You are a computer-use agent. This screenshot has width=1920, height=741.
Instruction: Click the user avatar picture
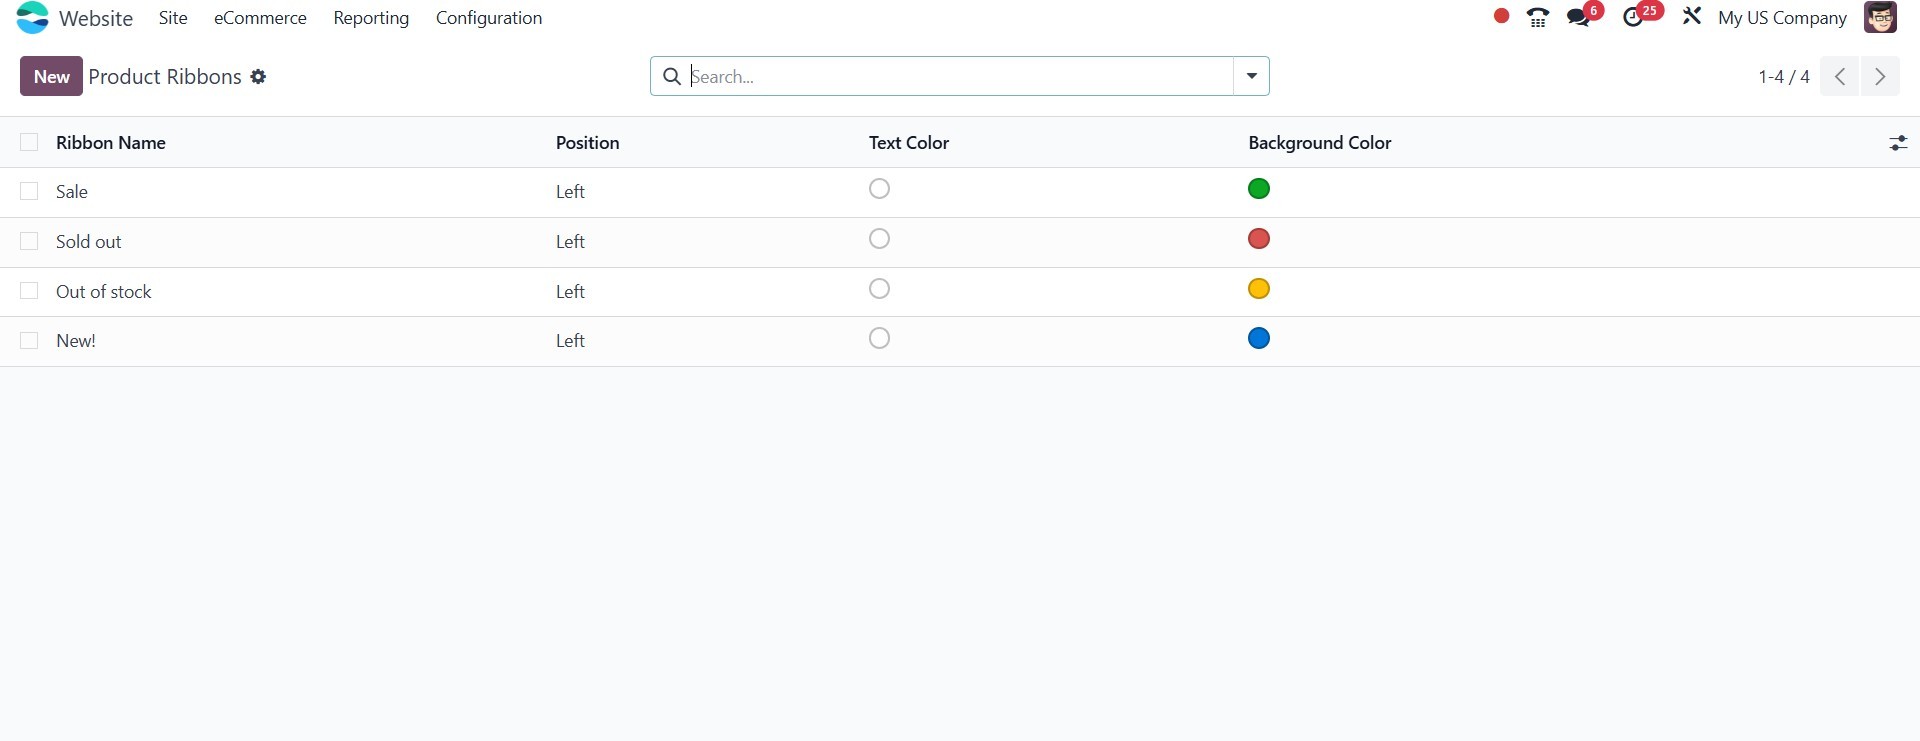[x=1880, y=17]
